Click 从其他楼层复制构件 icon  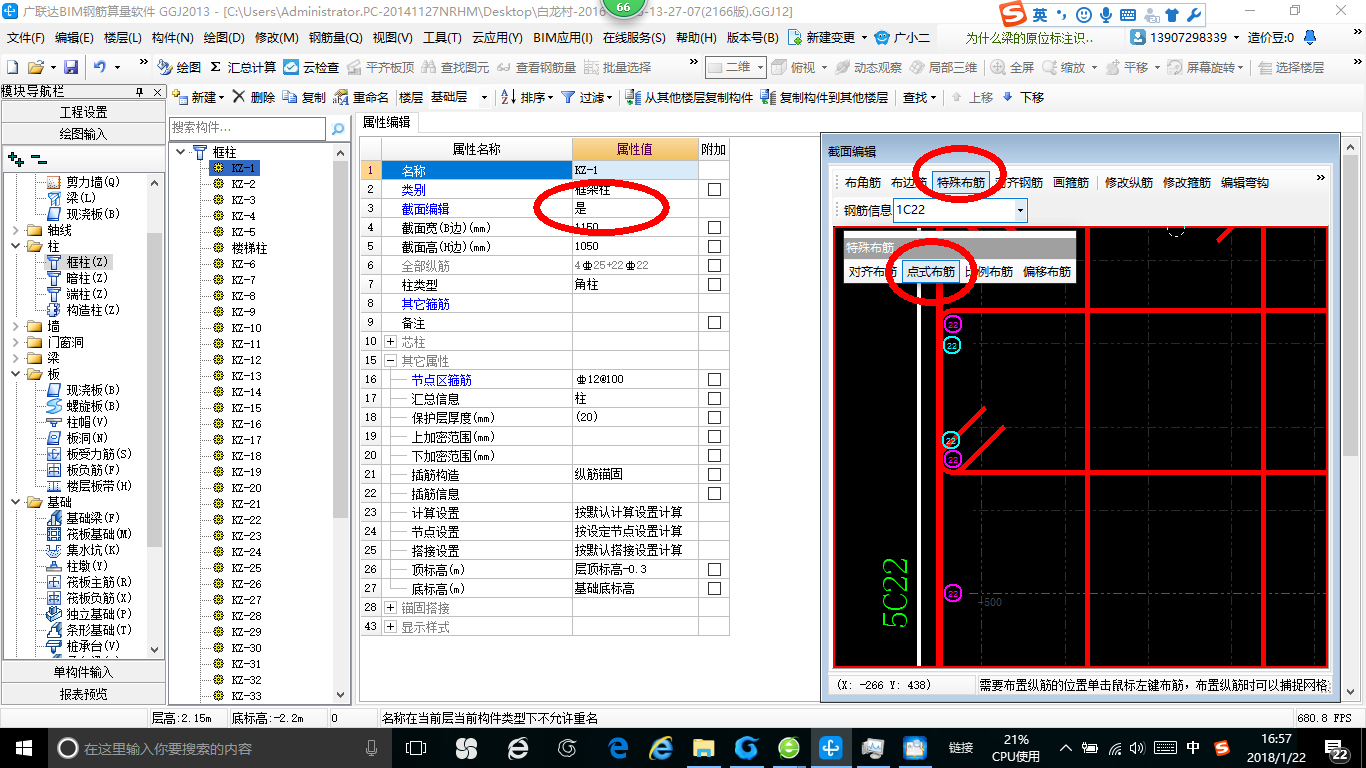pyautogui.click(x=632, y=97)
